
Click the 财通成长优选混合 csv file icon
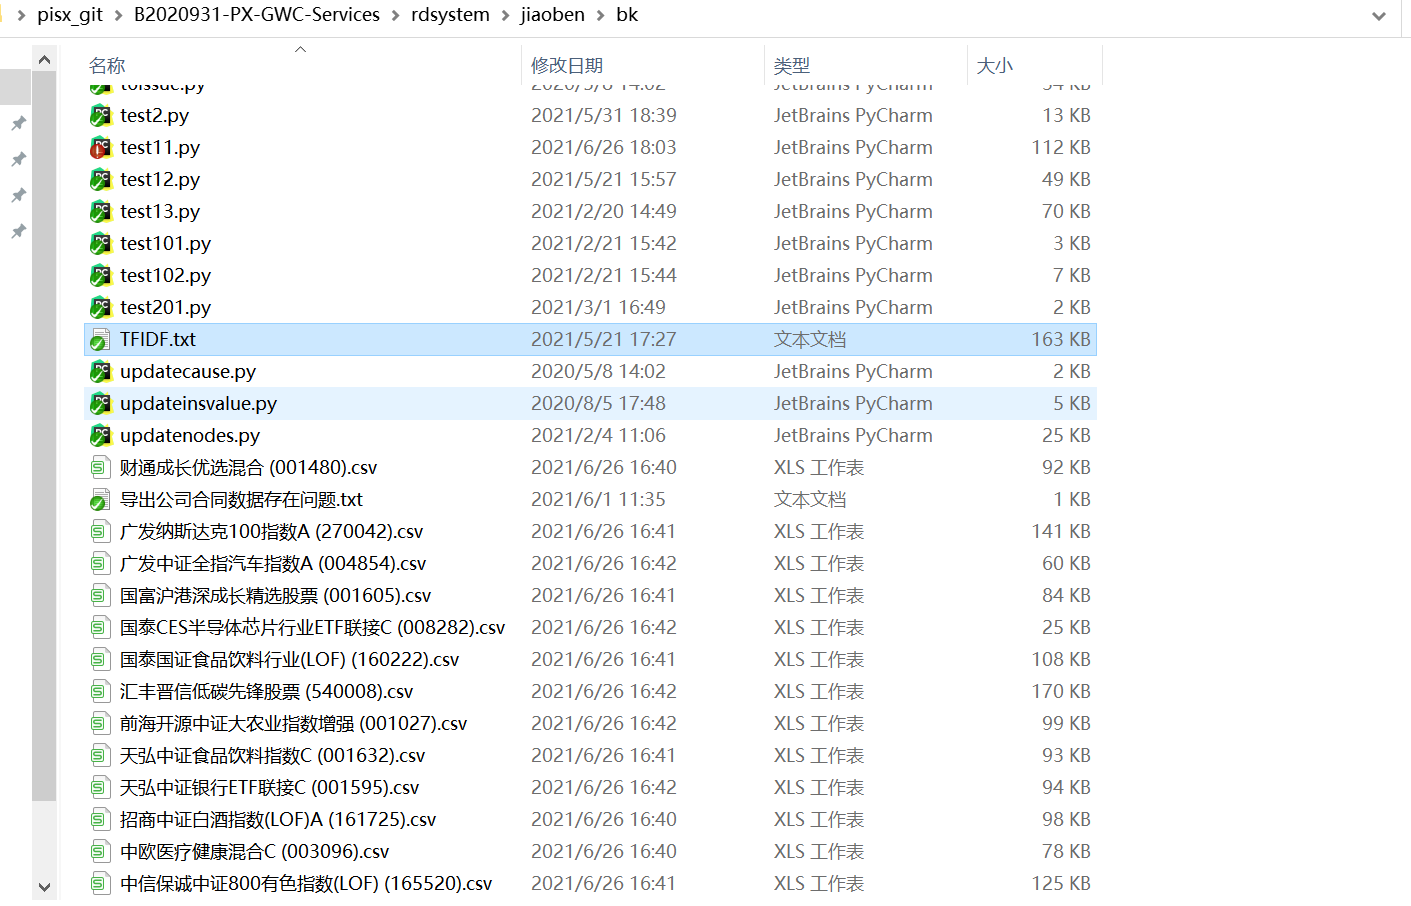coord(100,467)
